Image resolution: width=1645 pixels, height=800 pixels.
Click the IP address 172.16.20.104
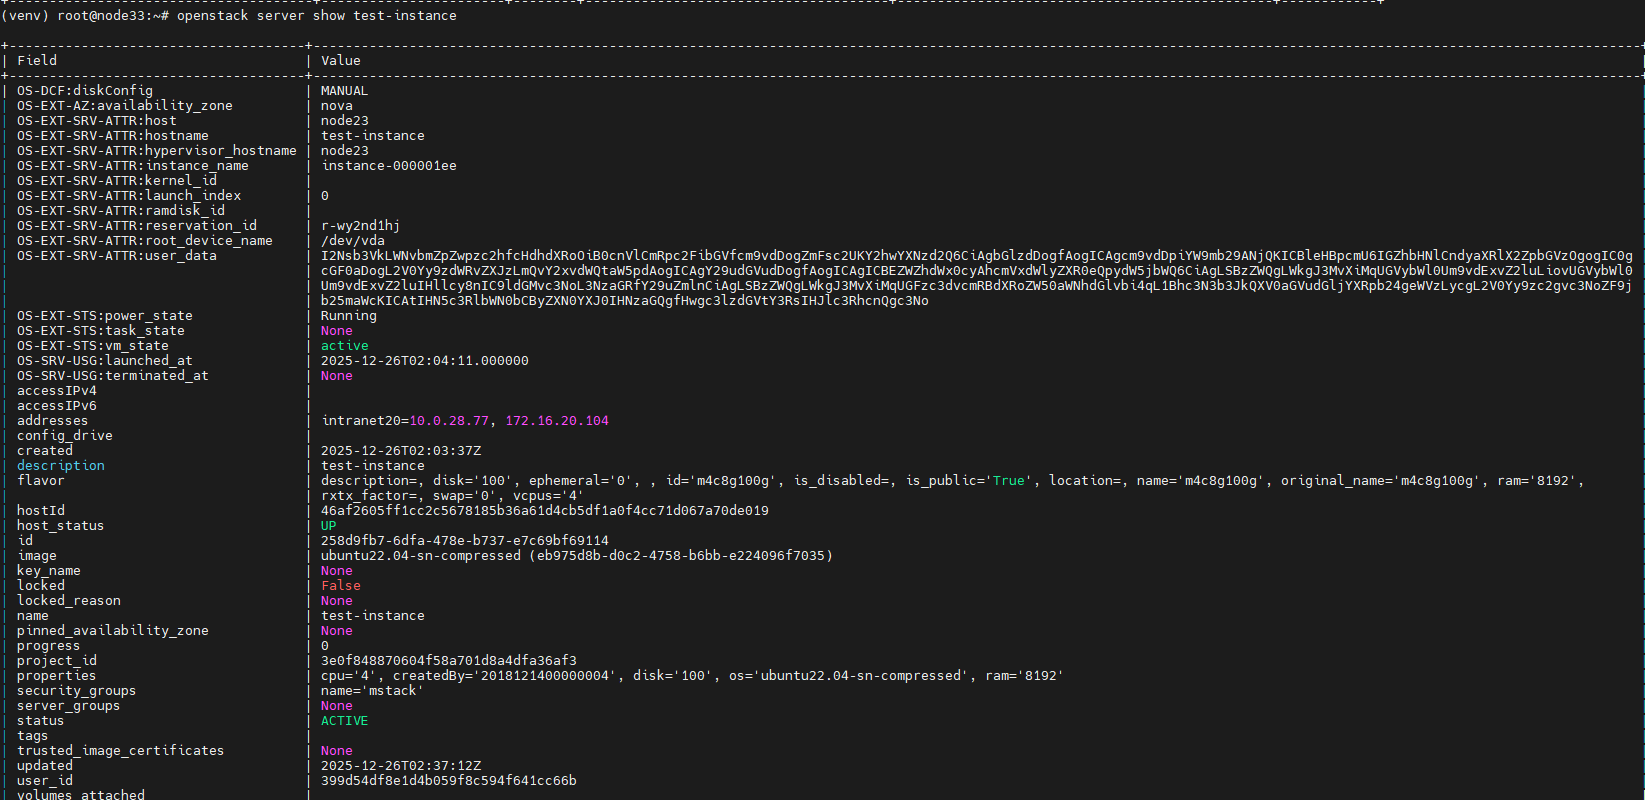(556, 421)
